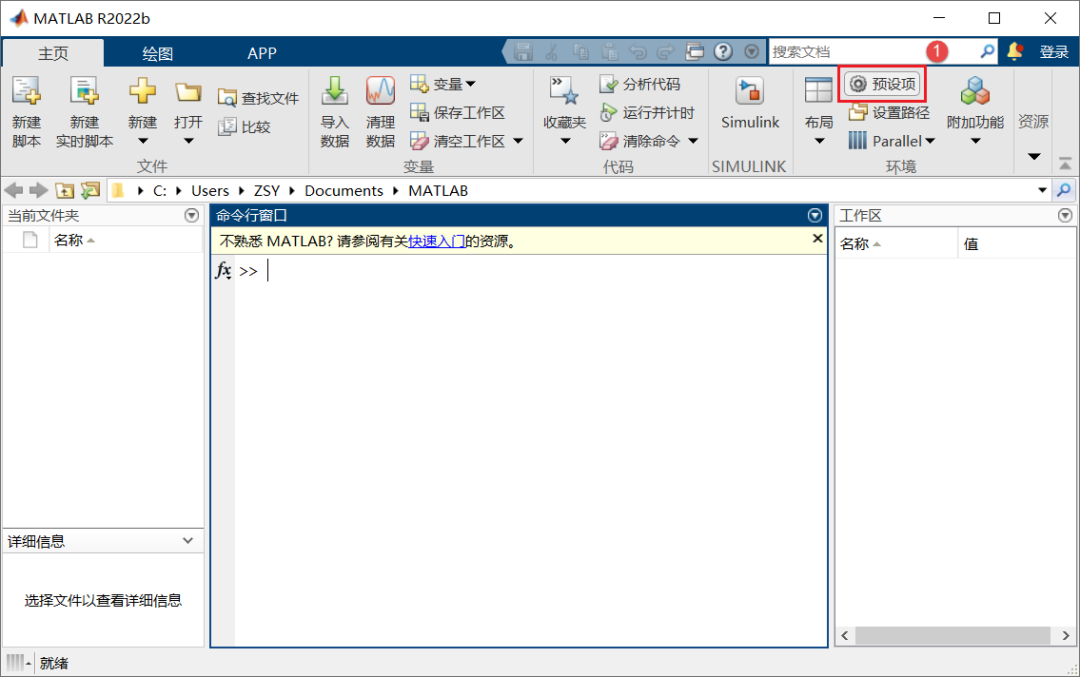Click 运行并计时 to profile code
Viewport: 1080px width, 677px height.
coord(650,113)
